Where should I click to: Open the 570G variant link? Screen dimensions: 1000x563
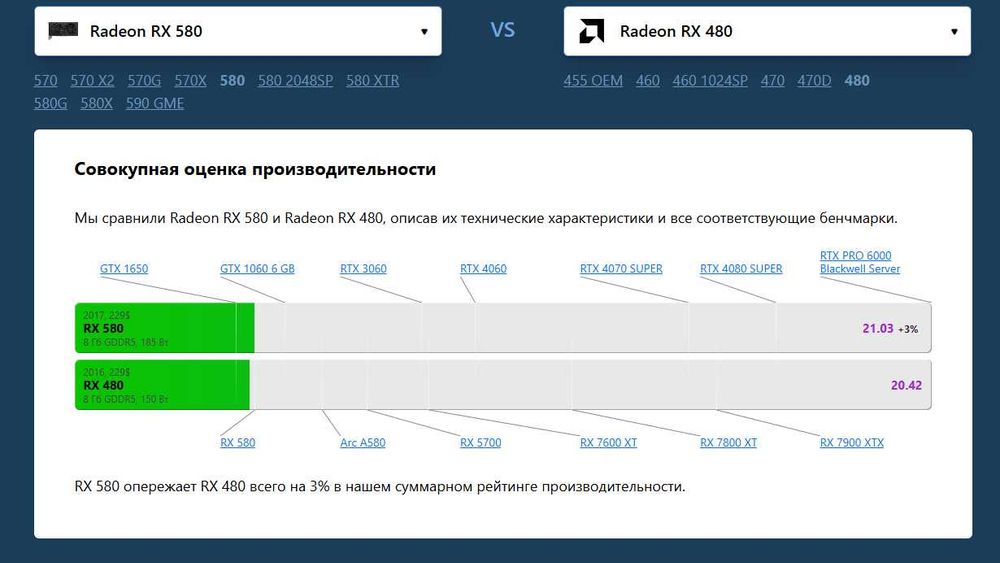144,80
